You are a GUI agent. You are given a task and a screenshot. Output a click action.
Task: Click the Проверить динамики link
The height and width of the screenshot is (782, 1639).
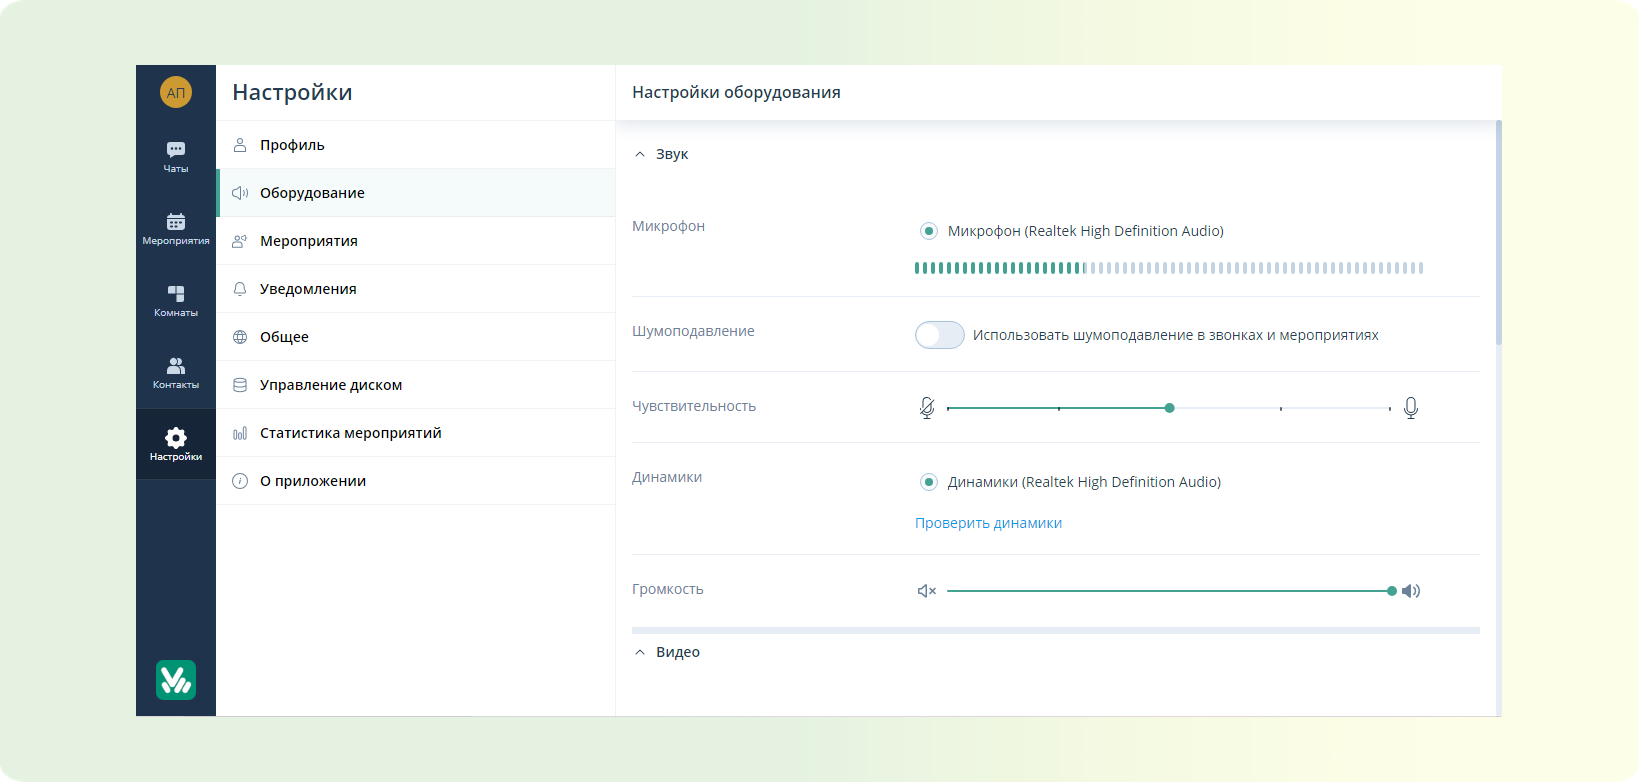[x=988, y=523]
